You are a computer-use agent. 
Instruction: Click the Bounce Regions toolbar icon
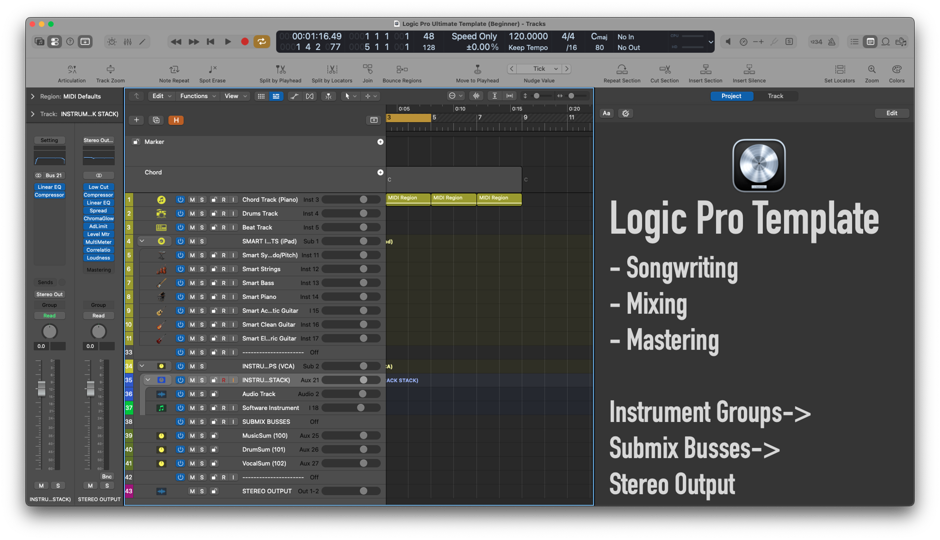(402, 70)
